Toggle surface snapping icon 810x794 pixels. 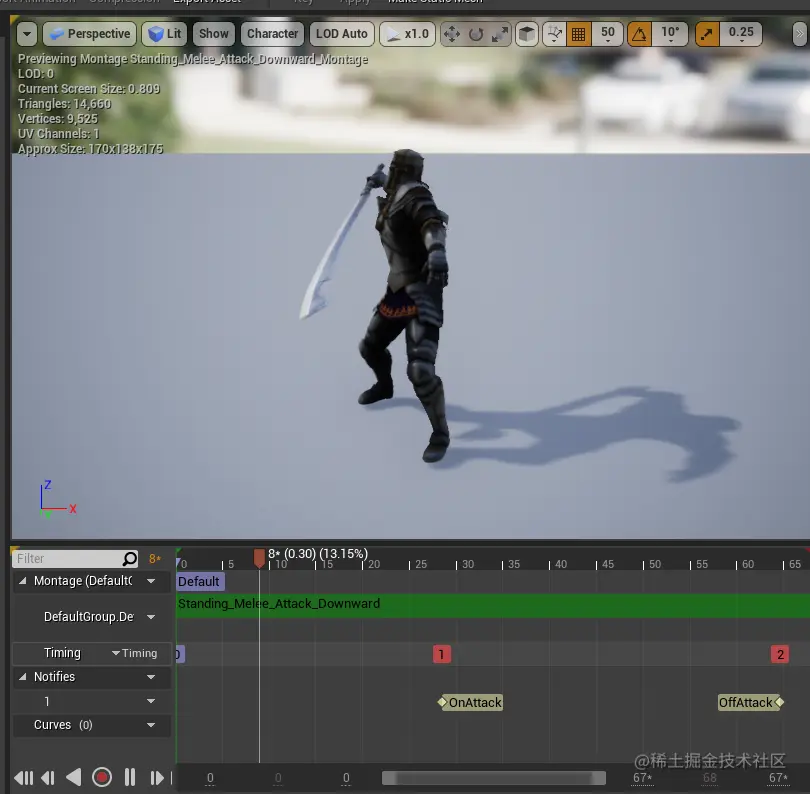(554, 35)
